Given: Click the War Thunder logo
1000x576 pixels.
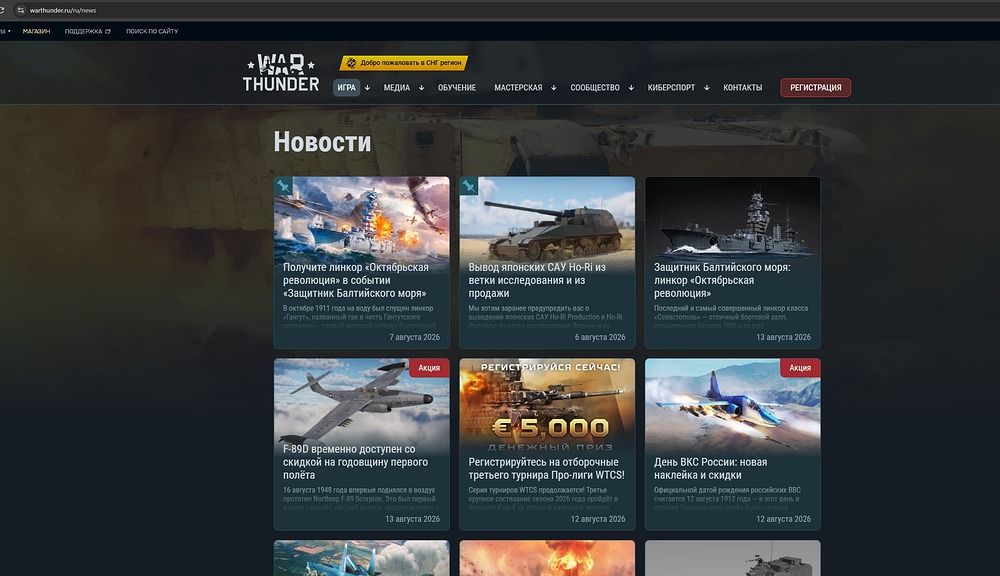Looking at the screenshot, I should point(281,73).
